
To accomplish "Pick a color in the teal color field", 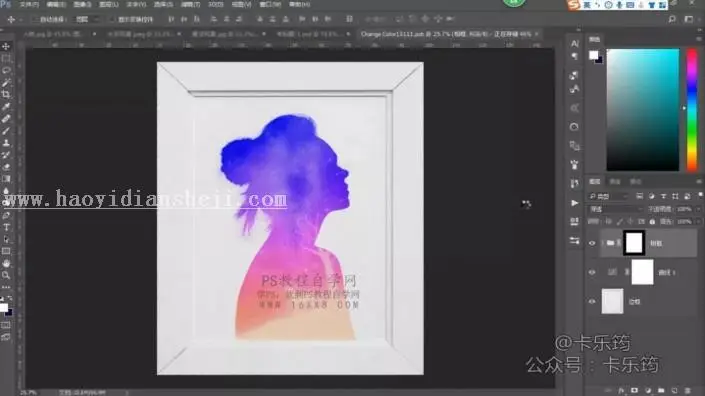I will click(x=643, y=110).
